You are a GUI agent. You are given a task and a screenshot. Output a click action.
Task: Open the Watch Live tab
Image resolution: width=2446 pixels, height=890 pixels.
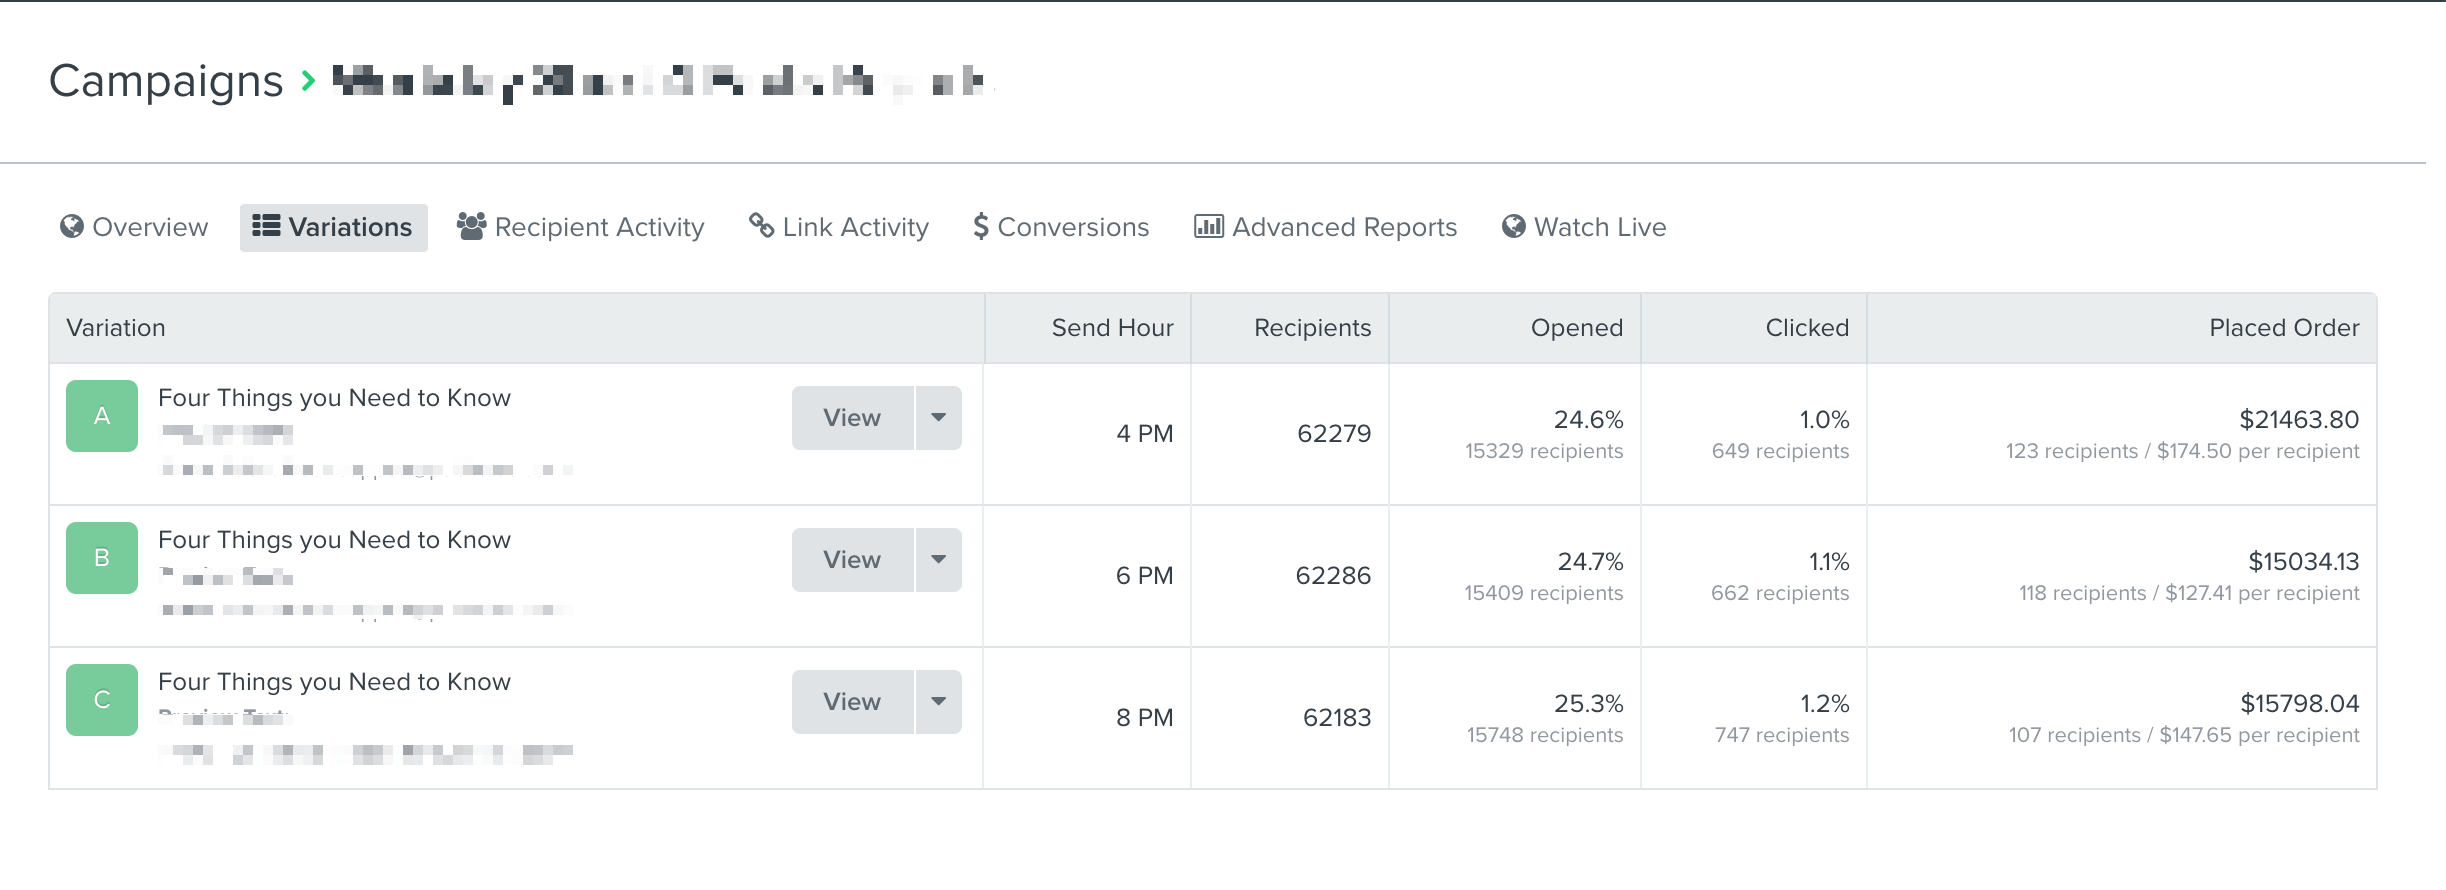coord(1584,227)
